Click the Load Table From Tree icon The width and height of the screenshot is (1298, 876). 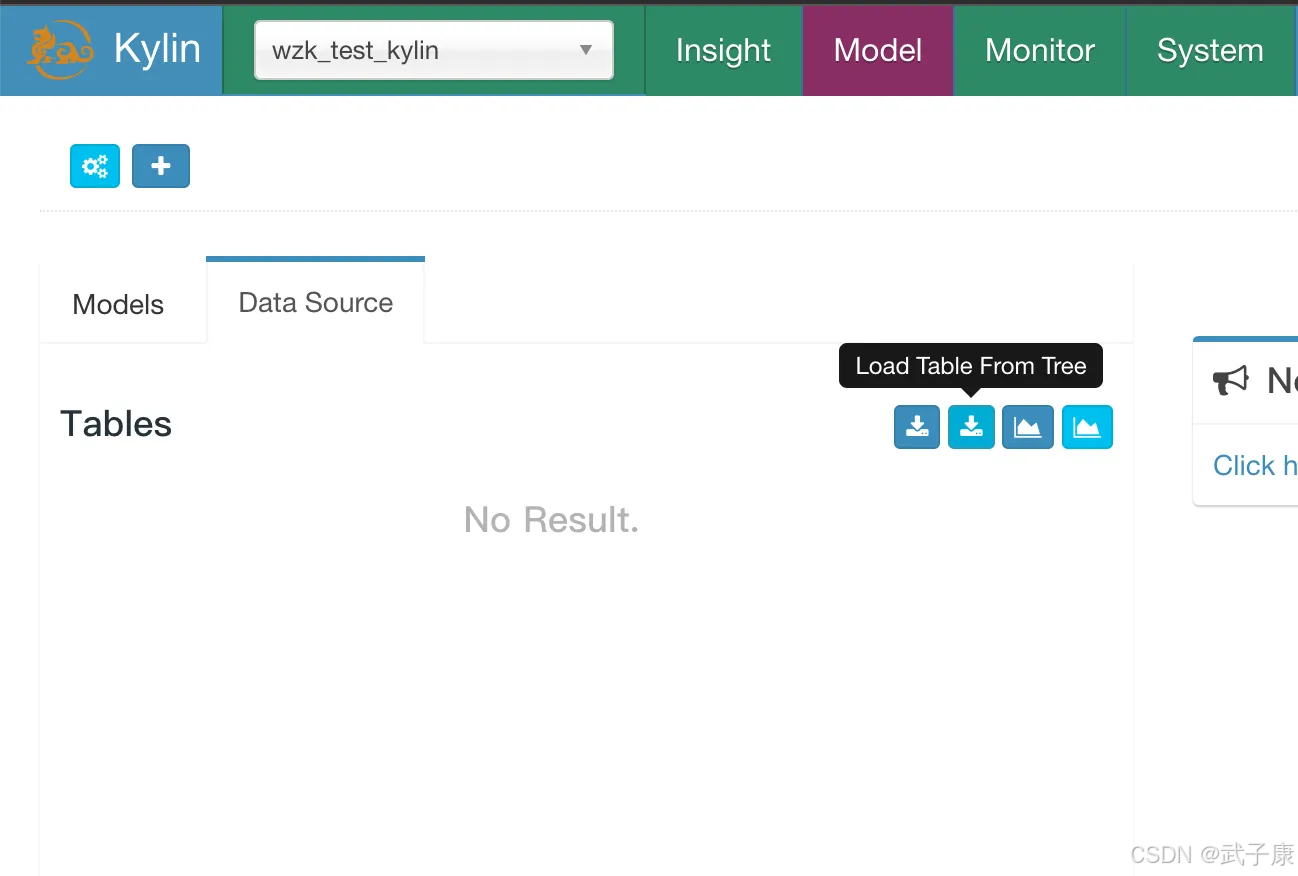971,427
